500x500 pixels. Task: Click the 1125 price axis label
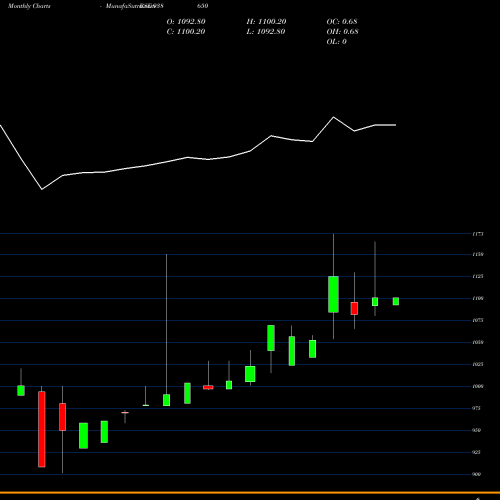(477, 276)
